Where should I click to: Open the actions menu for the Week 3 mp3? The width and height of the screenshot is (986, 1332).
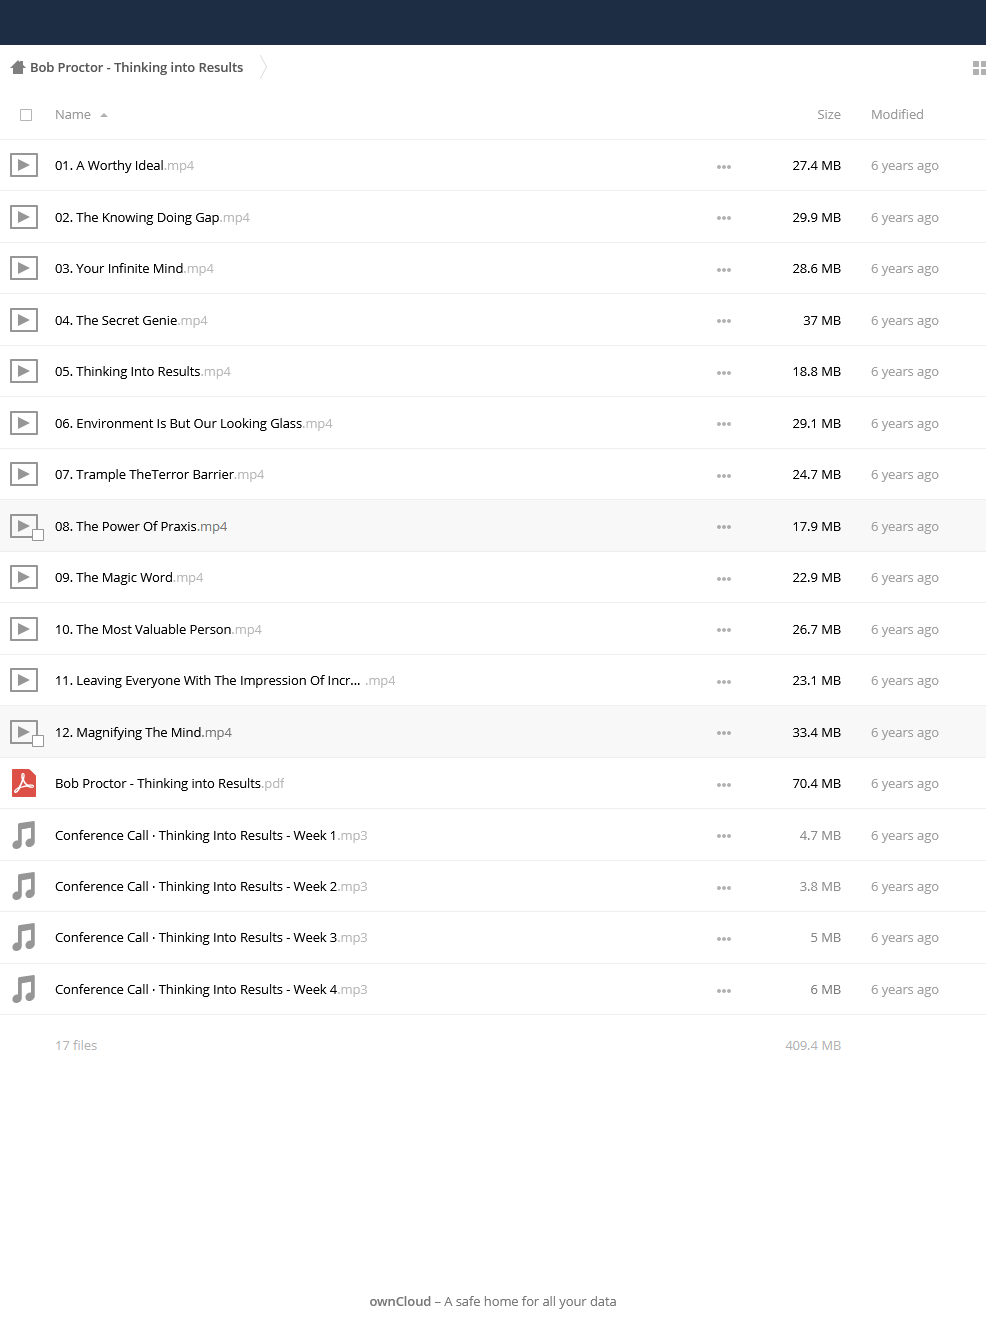coord(724,938)
